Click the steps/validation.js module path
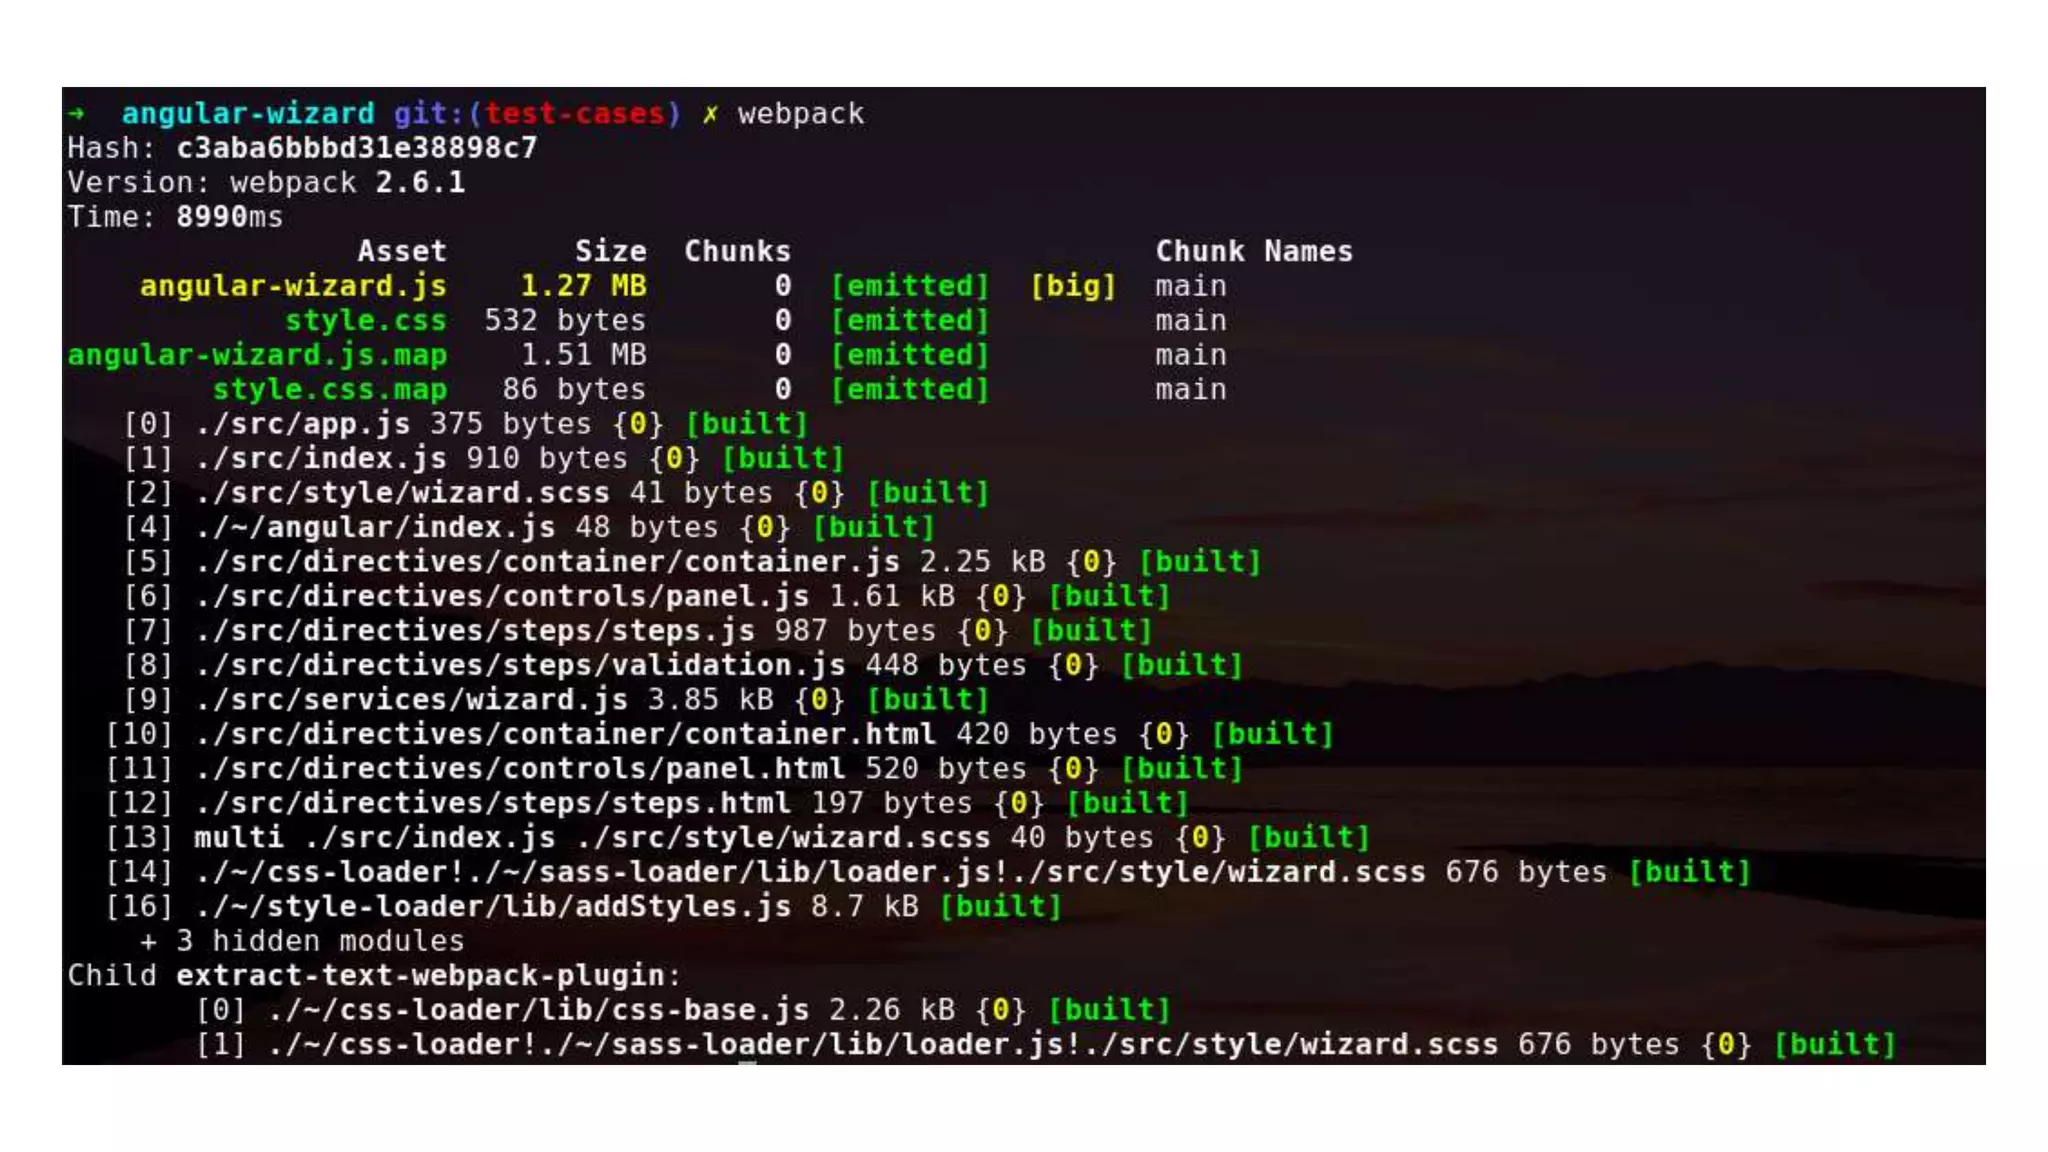The image size is (2048, 1152). [520, 665]
